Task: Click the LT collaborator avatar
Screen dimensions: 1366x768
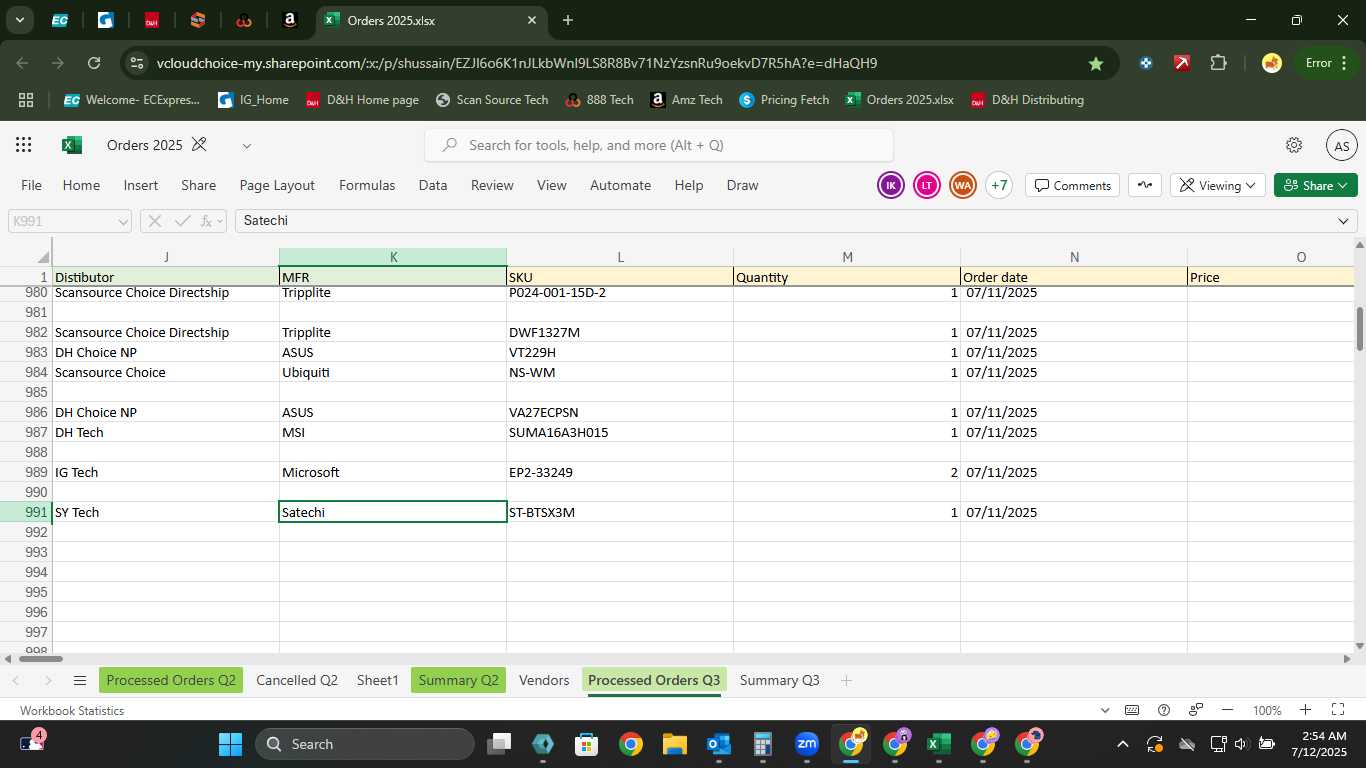Action: [x=927, y=185]
